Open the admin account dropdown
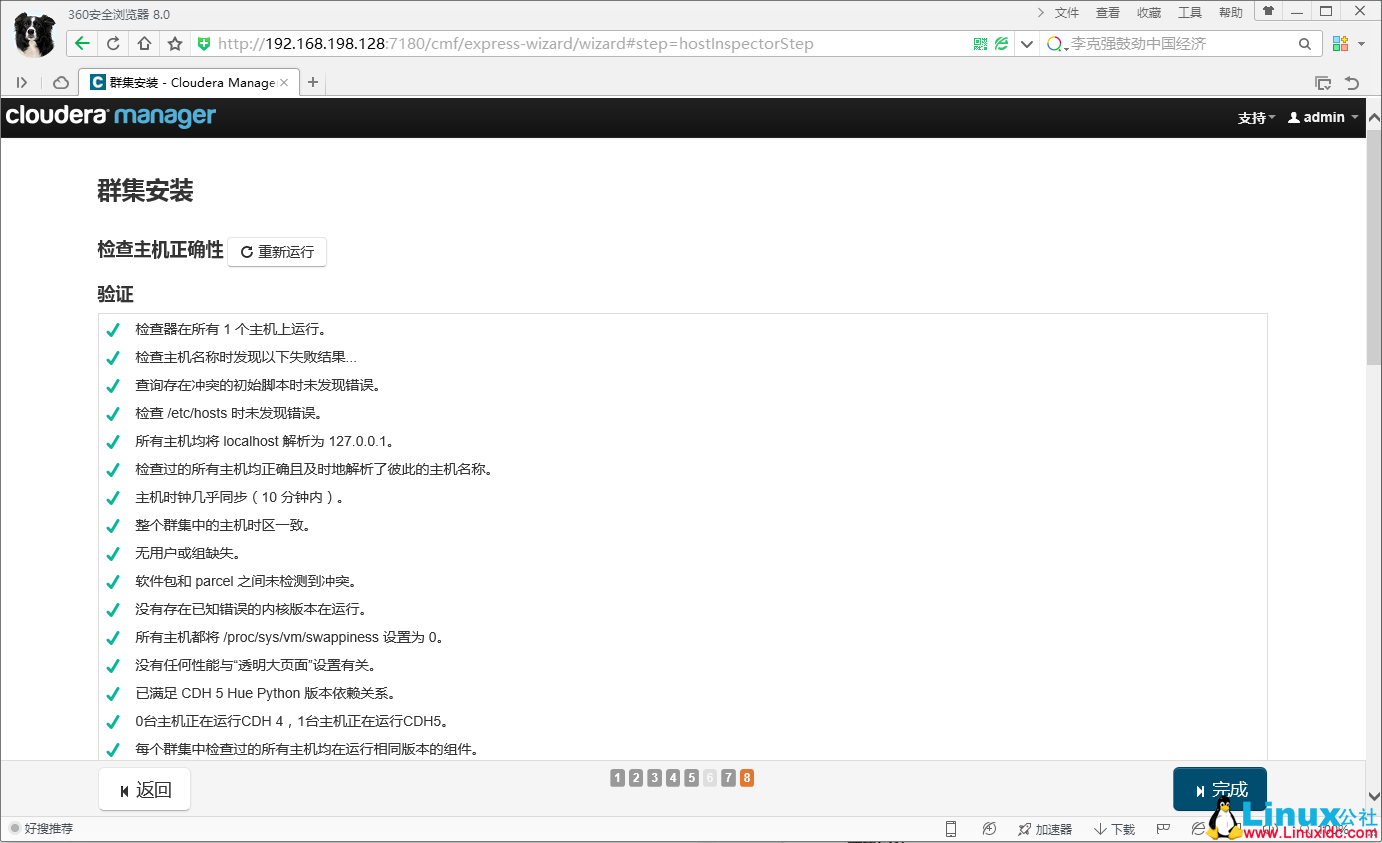 1322,117
